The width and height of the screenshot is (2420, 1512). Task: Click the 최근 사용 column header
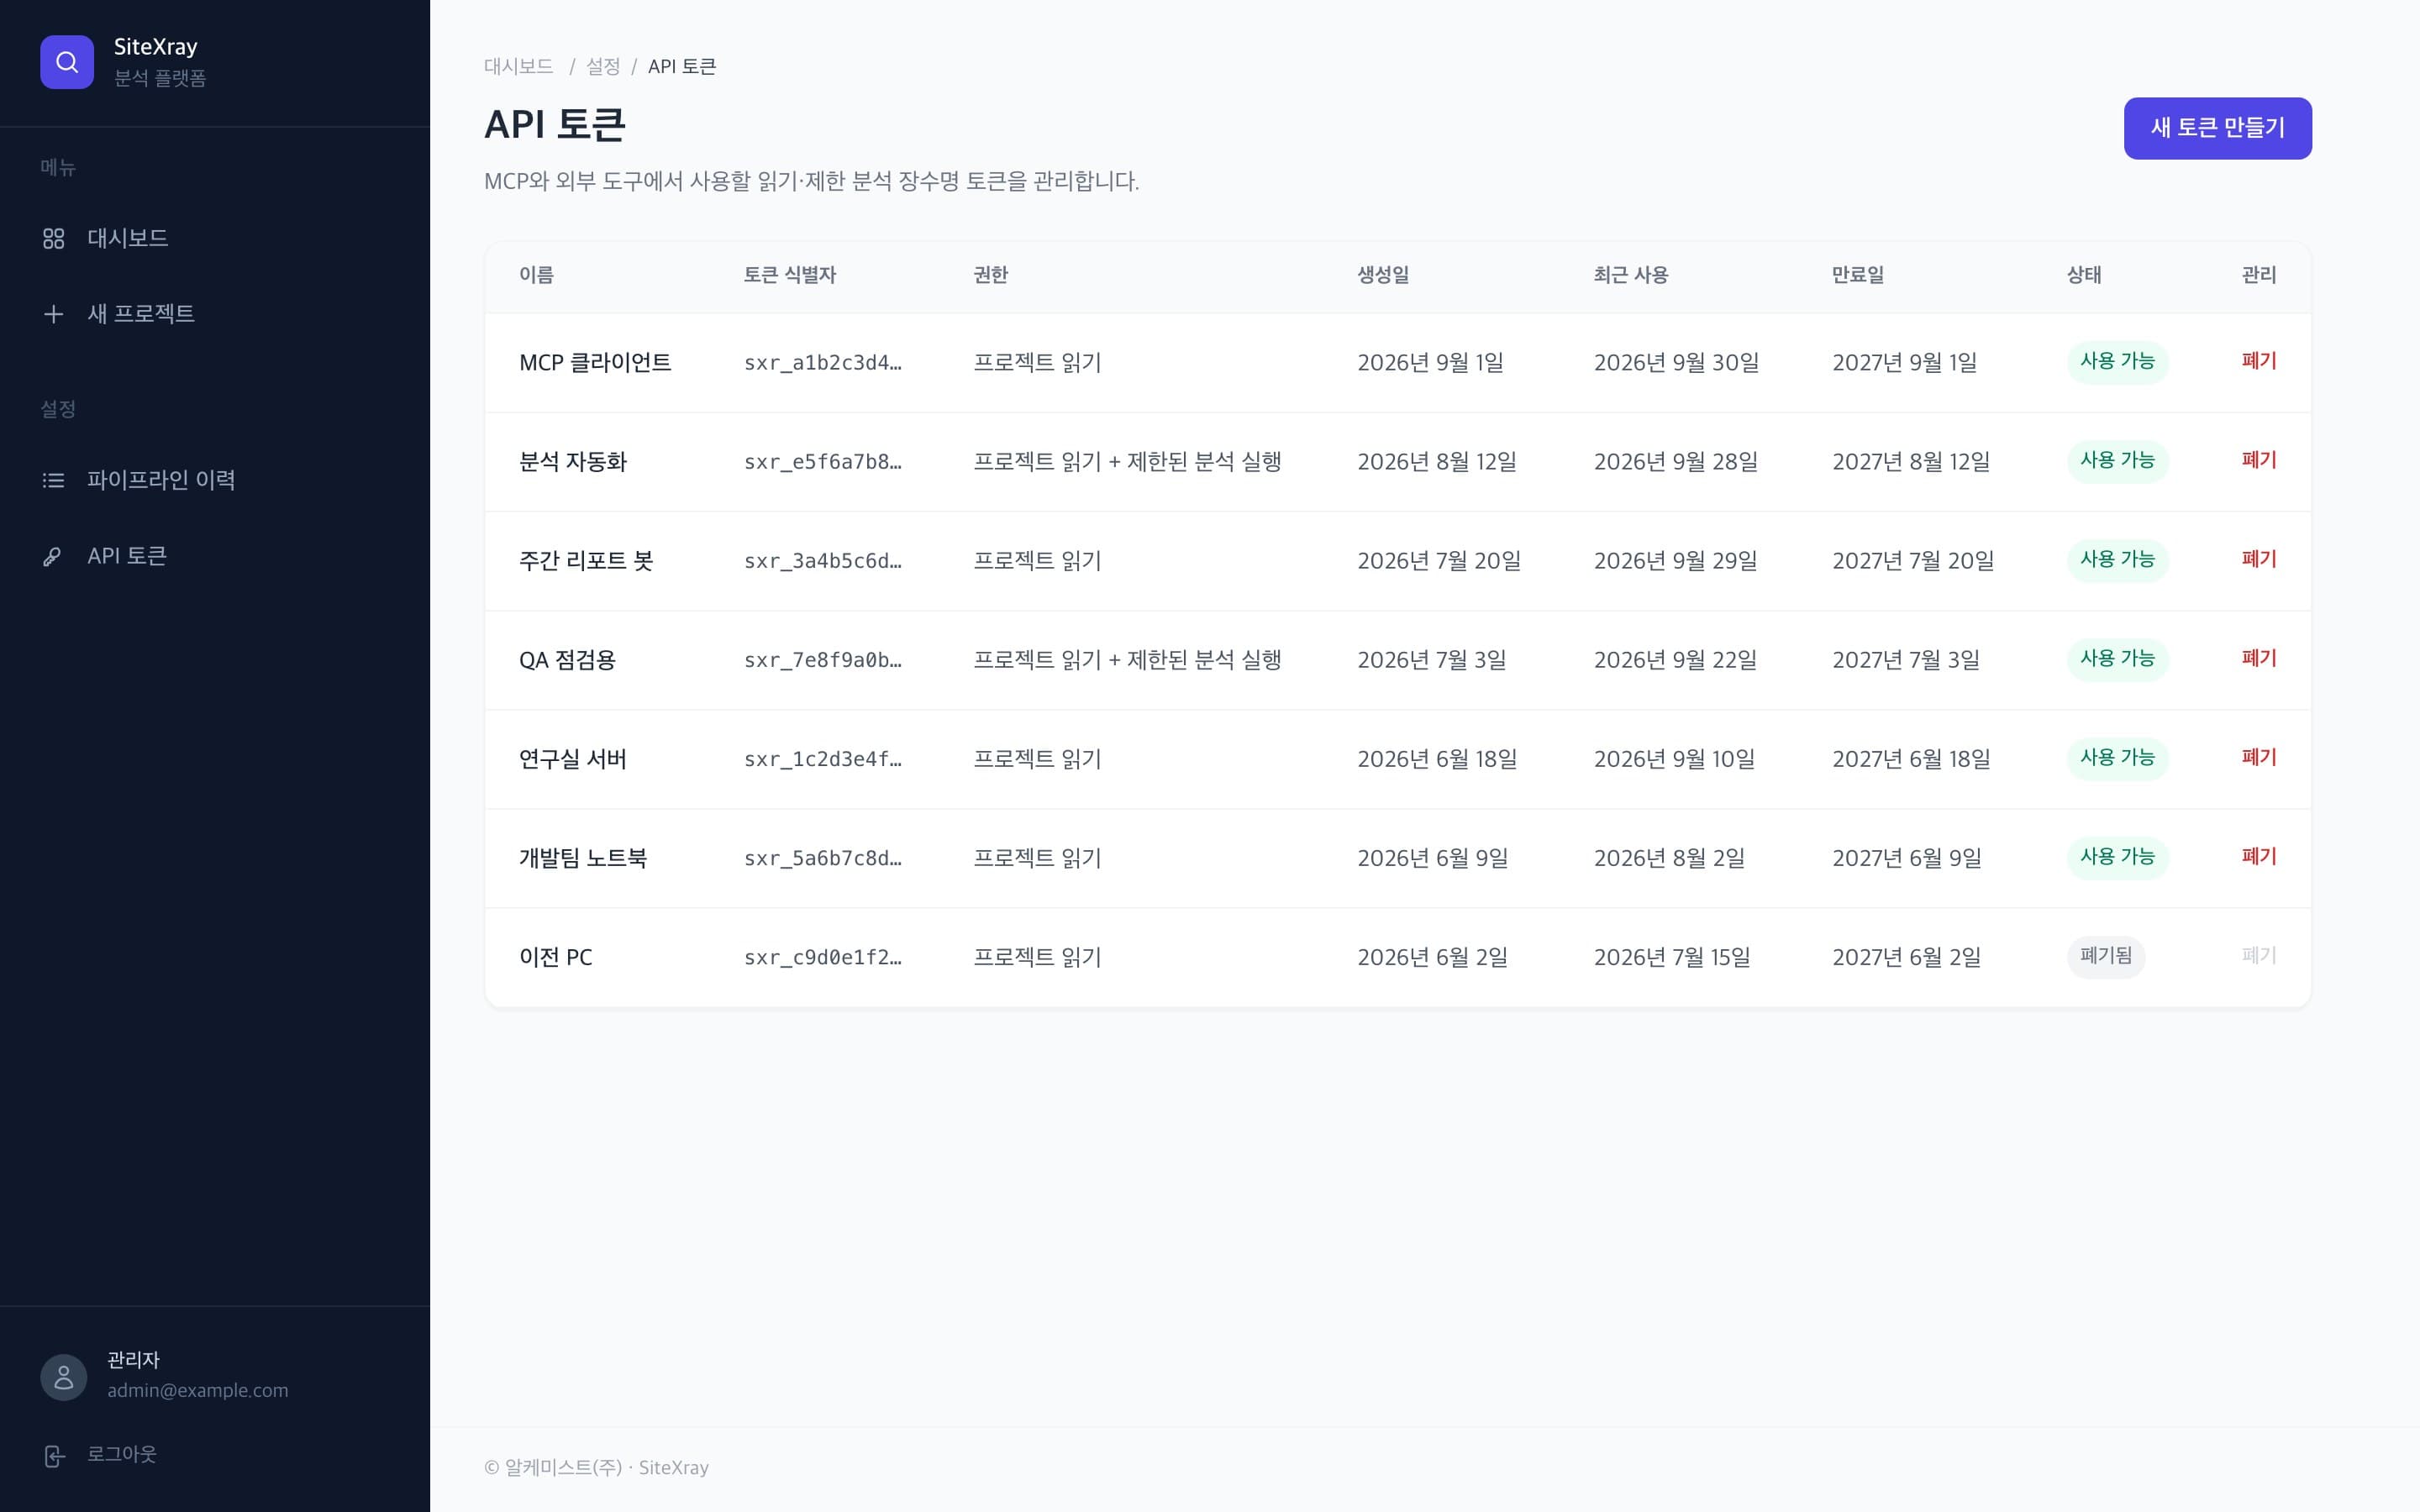pos(1630,274)
